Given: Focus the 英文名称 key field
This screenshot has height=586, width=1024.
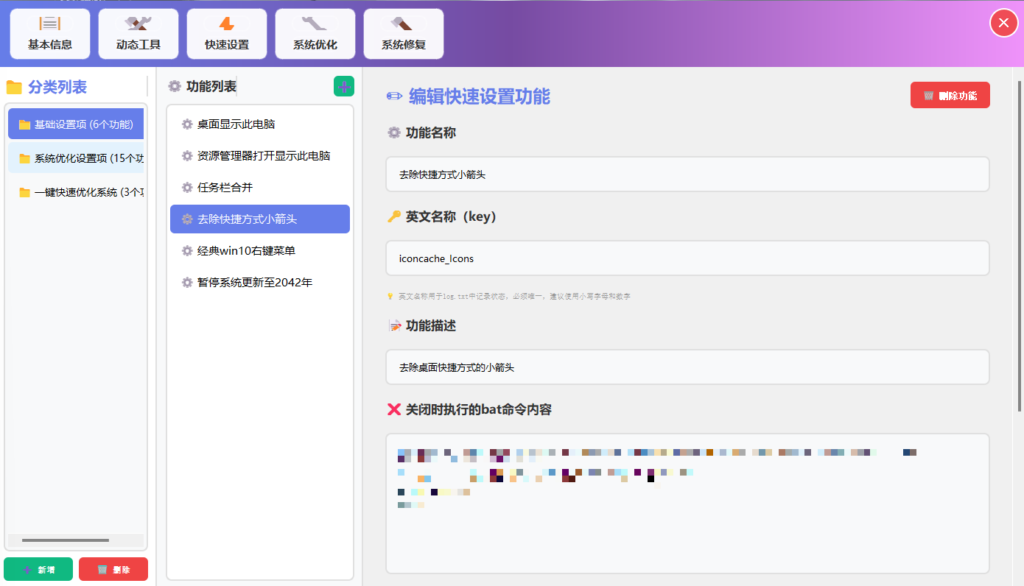Looking at the screenshot, I should 687,258.
